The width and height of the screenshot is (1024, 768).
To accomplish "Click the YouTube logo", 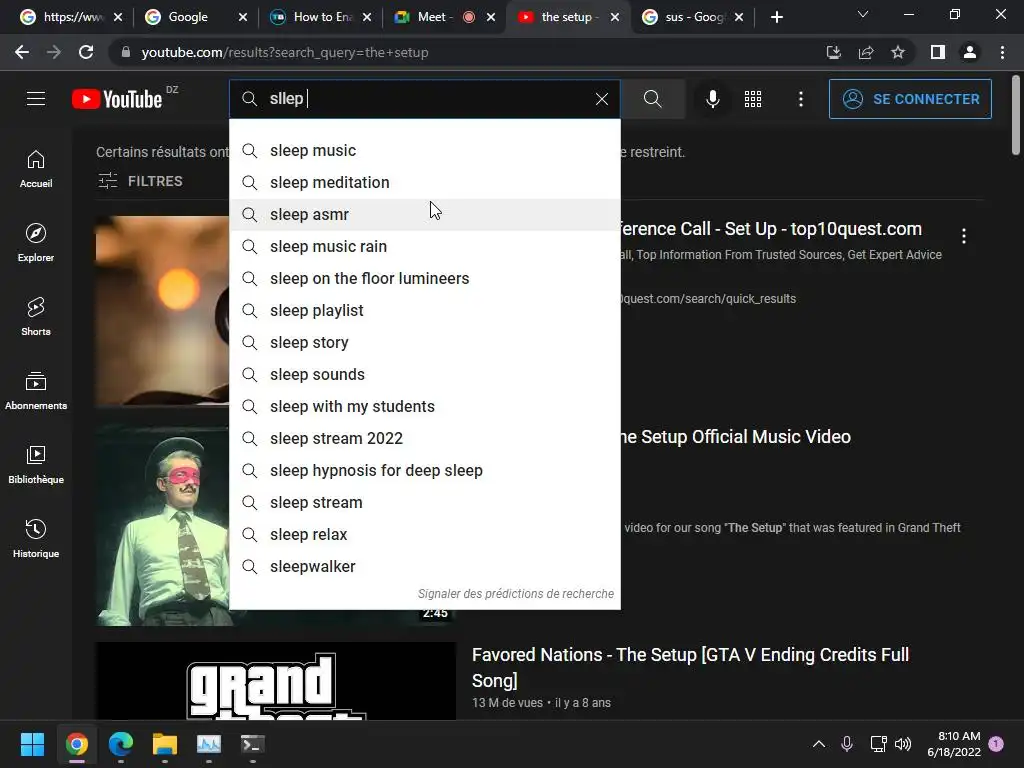I will click(117, 99).
